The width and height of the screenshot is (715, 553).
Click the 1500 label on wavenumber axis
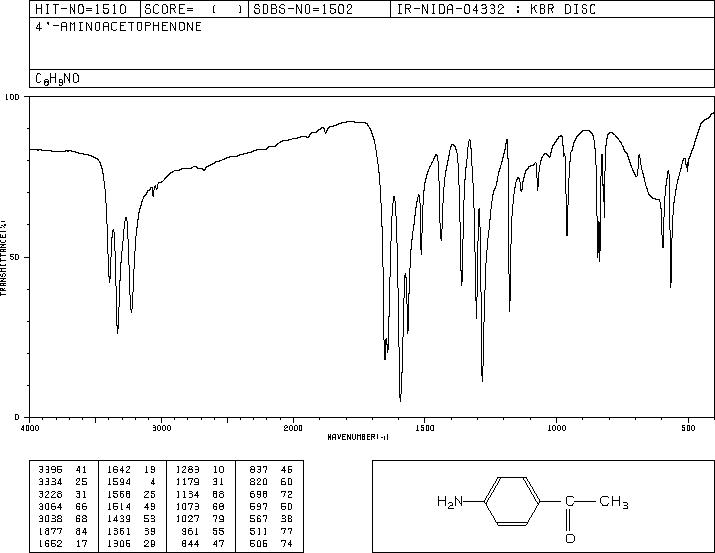(x=425, y=428)
